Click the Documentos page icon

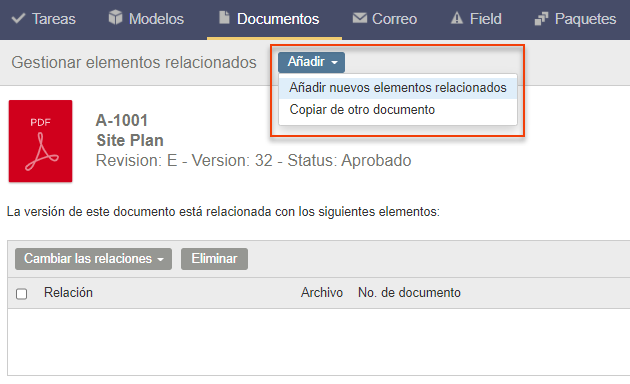click(x=224, y=17)
